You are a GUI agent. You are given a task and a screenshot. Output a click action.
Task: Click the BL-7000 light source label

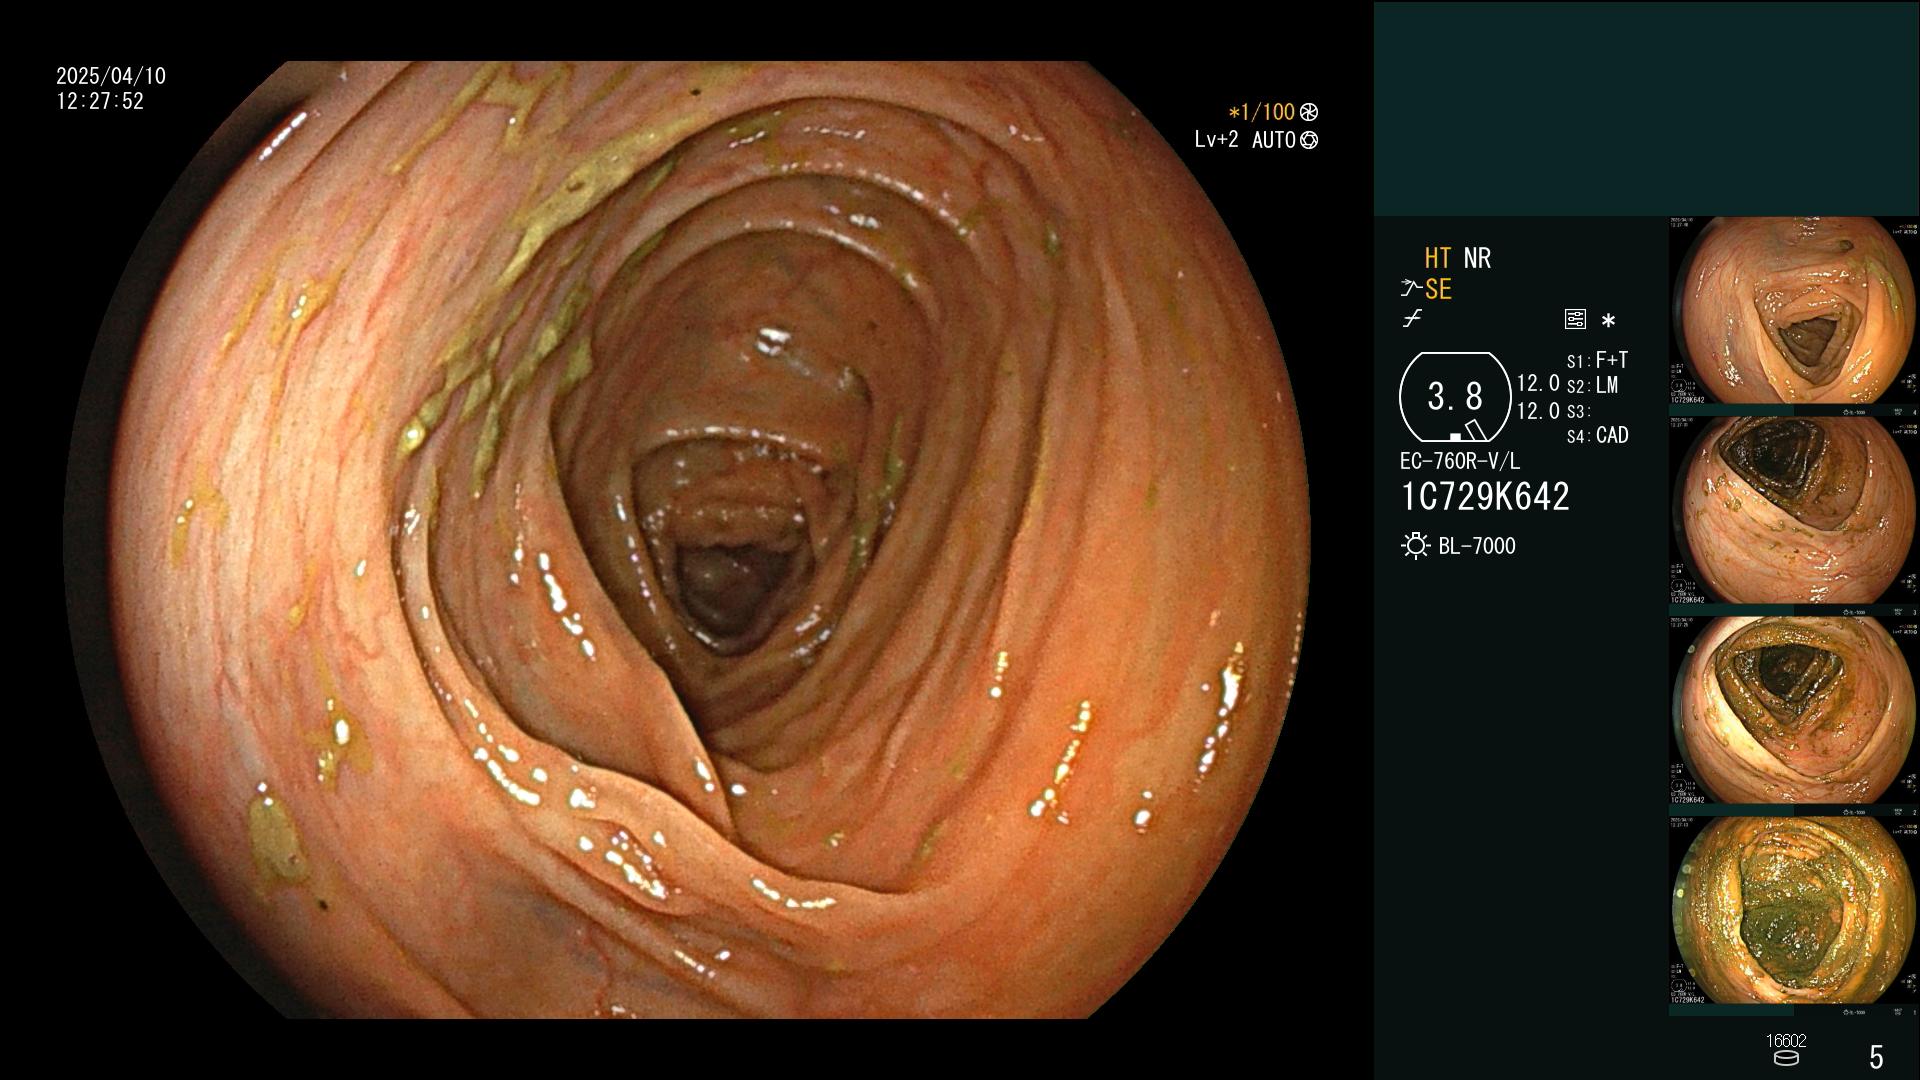(x=1477, y=546)
